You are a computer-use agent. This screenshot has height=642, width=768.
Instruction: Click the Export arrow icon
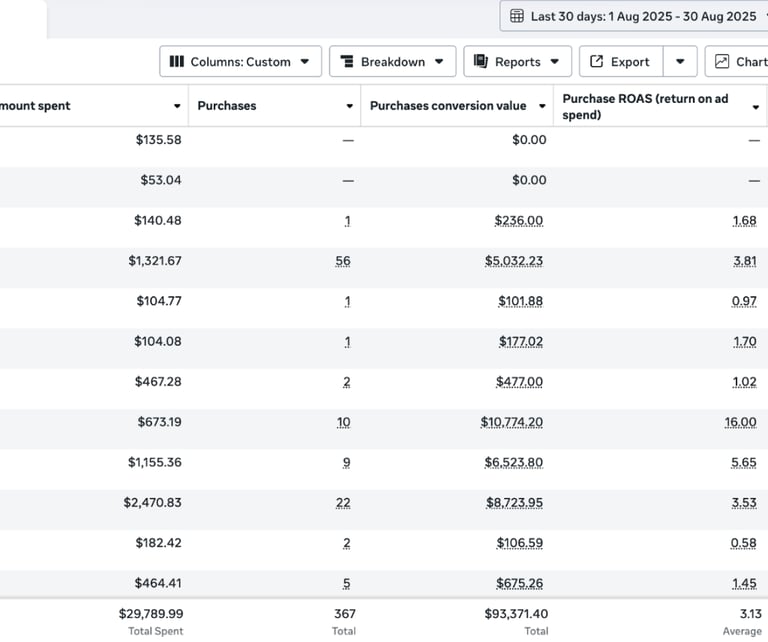click(597, 62)
